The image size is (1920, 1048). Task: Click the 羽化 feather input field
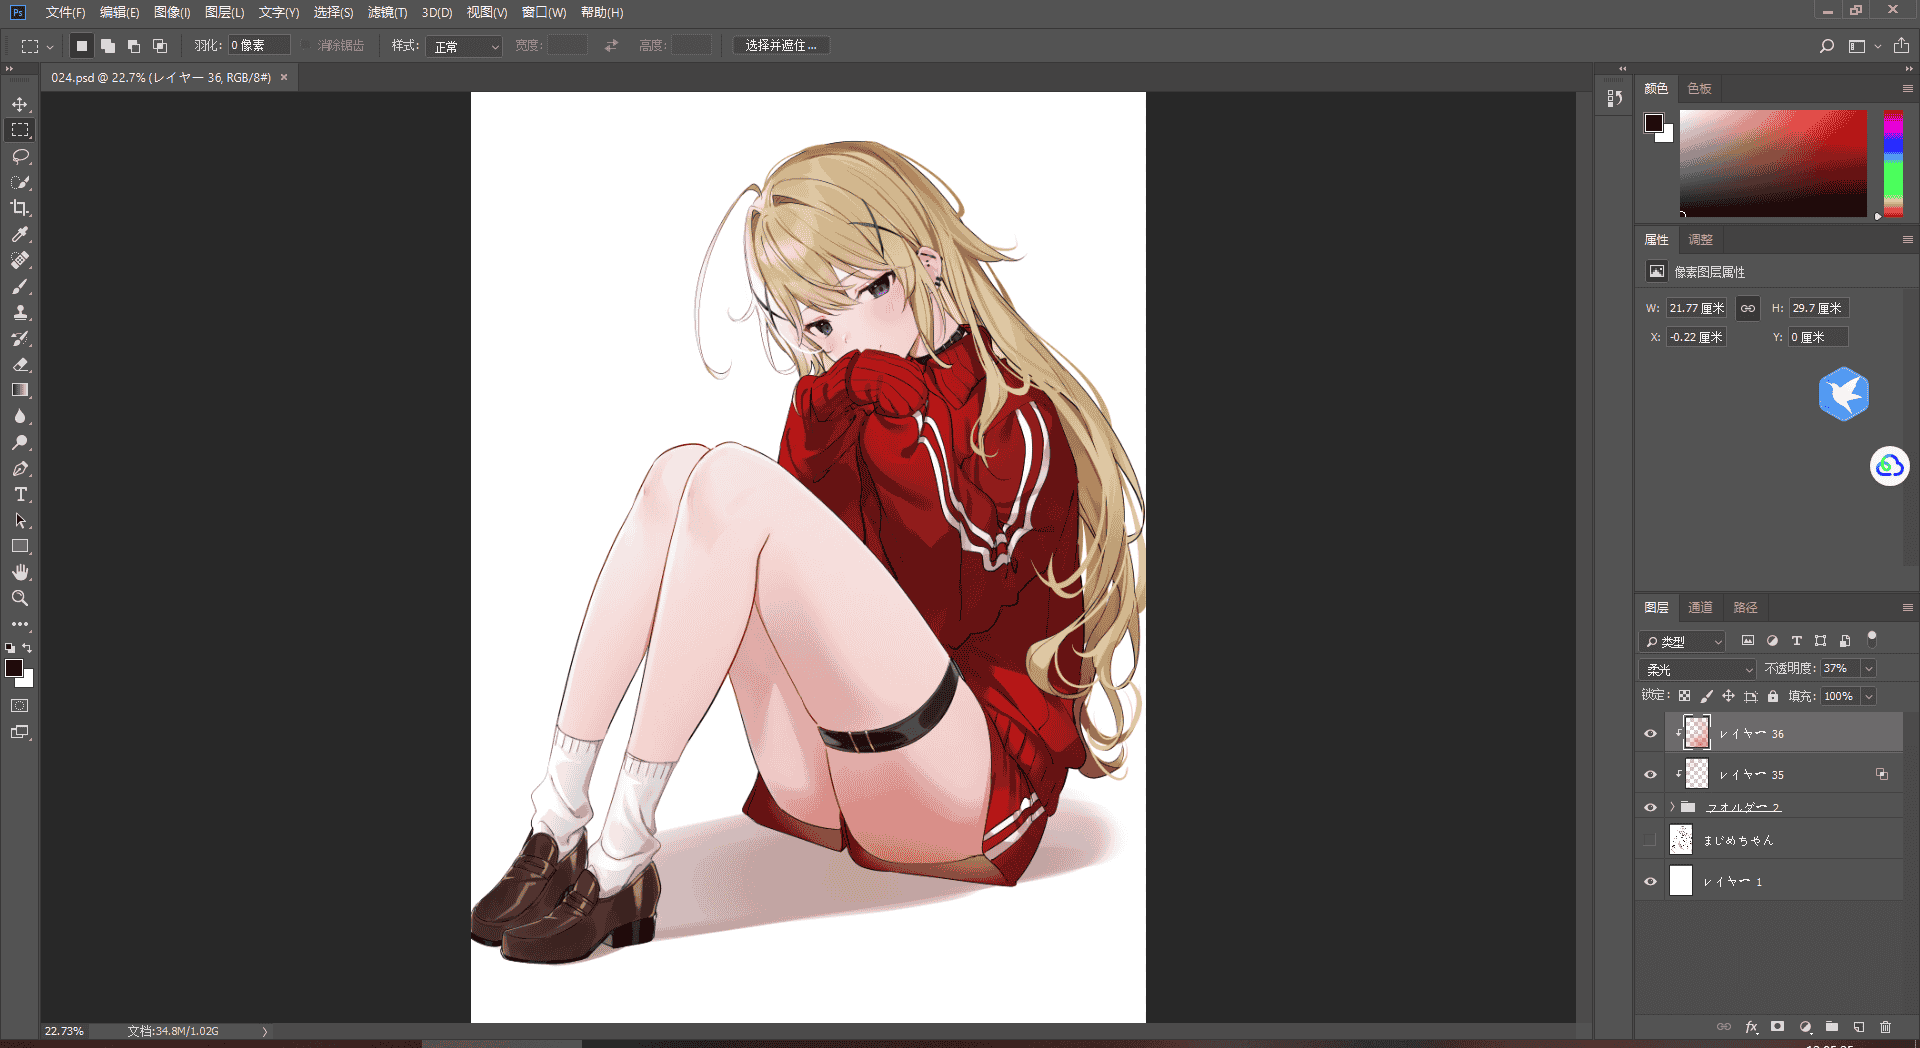259,46
